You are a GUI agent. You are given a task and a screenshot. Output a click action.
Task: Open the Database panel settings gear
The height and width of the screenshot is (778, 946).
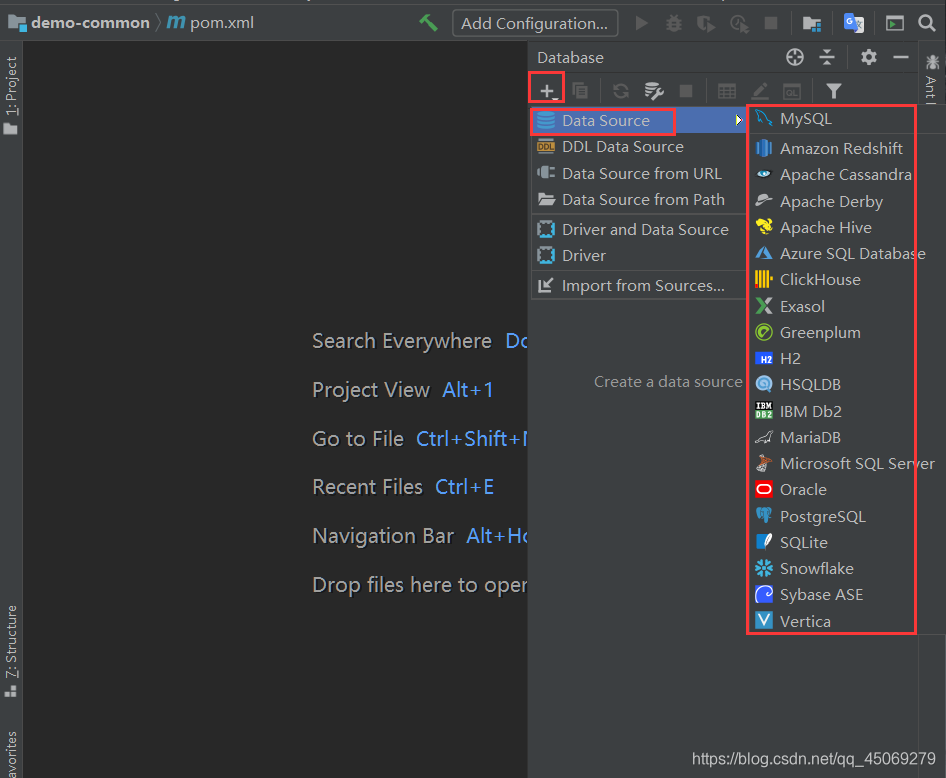(x=869, y=57)
